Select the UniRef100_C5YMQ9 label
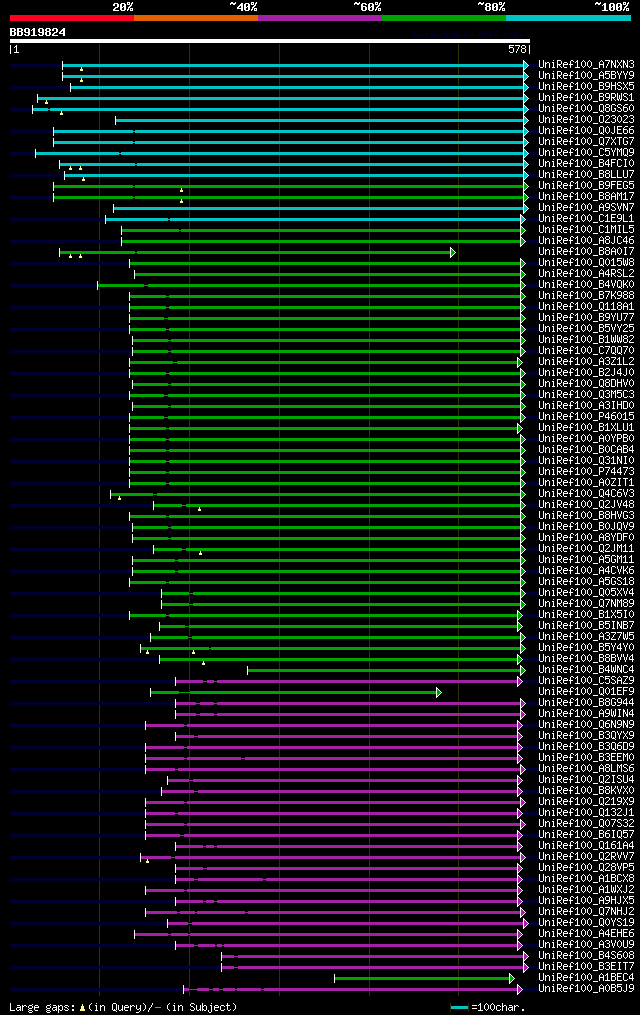The image size is (640, 1015). coord(586,153)
